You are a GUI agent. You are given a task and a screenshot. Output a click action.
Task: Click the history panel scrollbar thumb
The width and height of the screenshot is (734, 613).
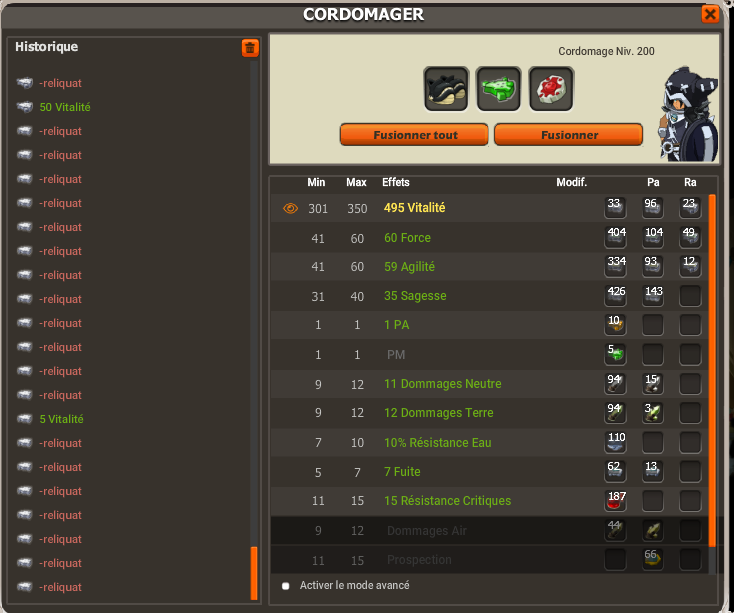[254, 573]
